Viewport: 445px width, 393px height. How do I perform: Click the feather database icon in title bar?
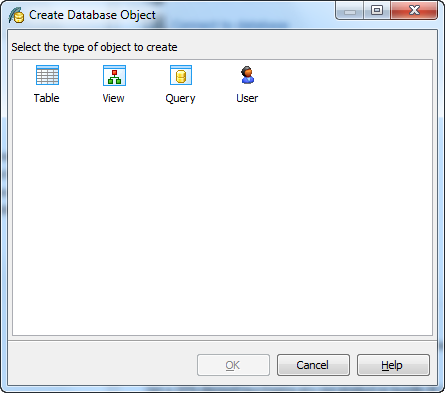point(16,15)
